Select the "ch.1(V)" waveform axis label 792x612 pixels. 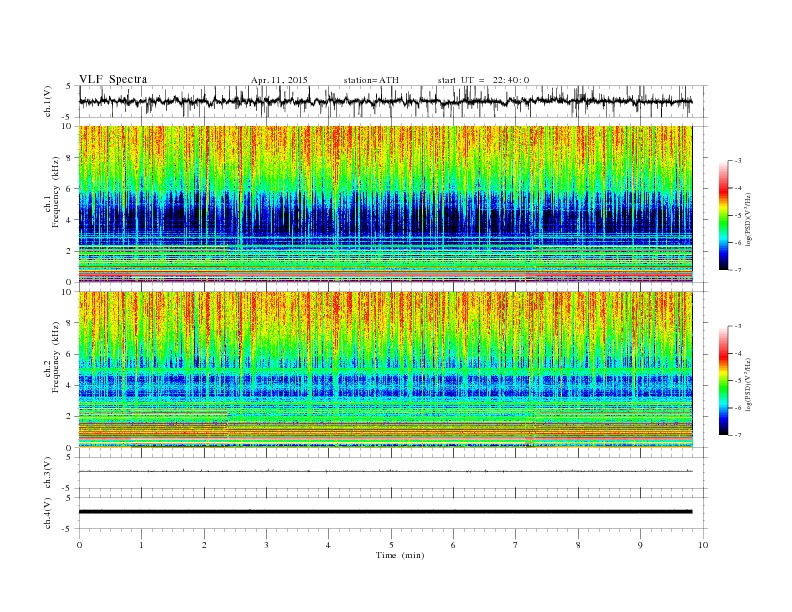[x=48, y=103]
